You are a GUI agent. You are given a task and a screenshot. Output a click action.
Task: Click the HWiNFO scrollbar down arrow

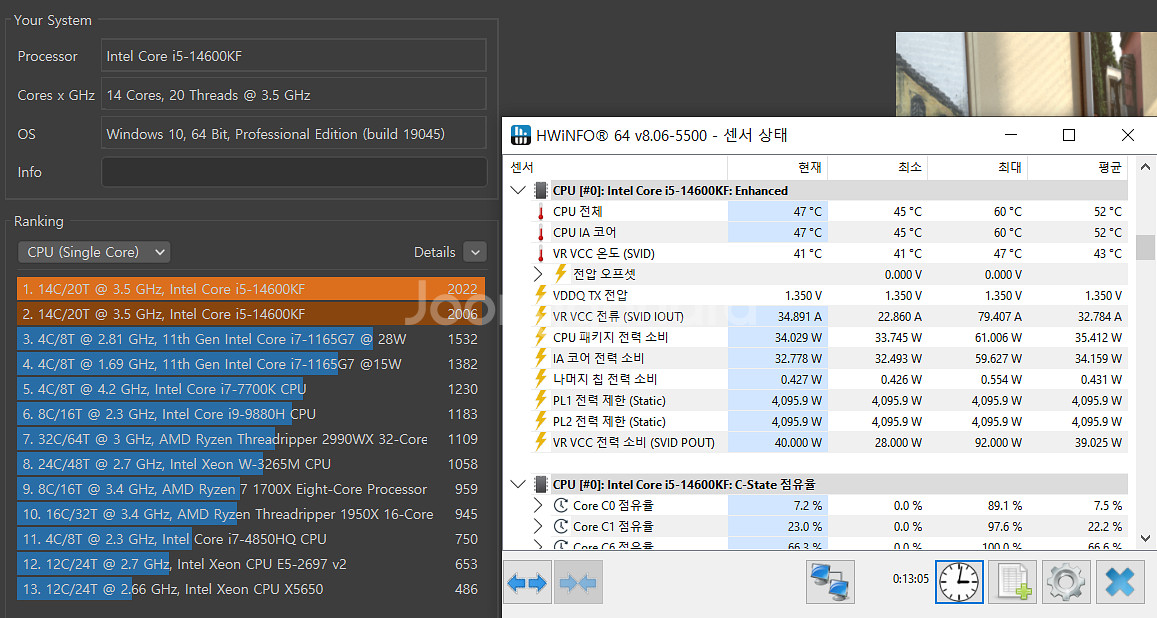(x=1145, y=538)
